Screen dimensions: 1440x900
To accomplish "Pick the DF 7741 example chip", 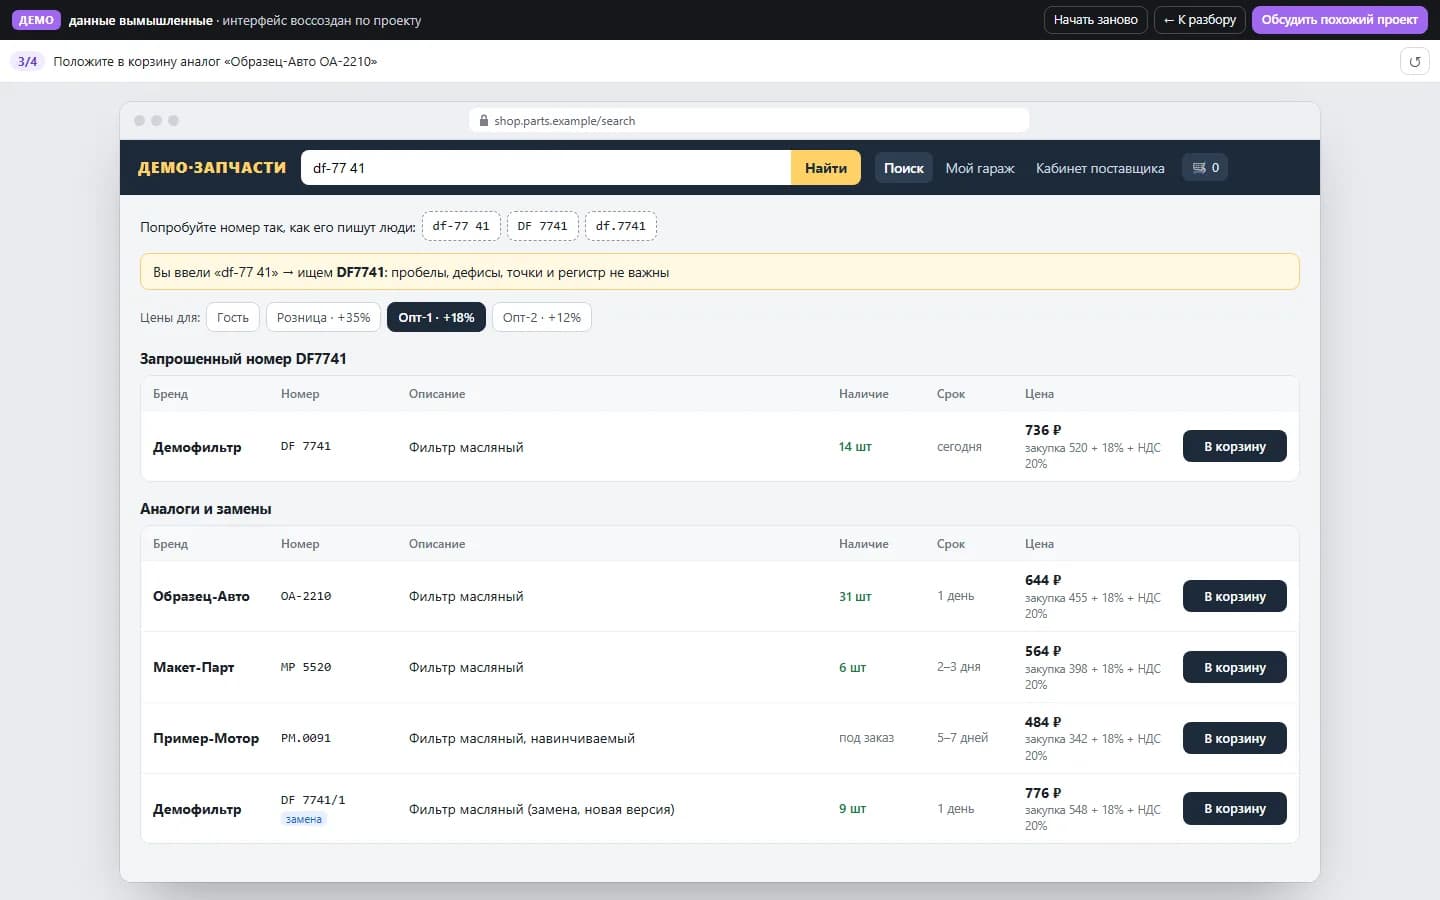I will point(542,226).
